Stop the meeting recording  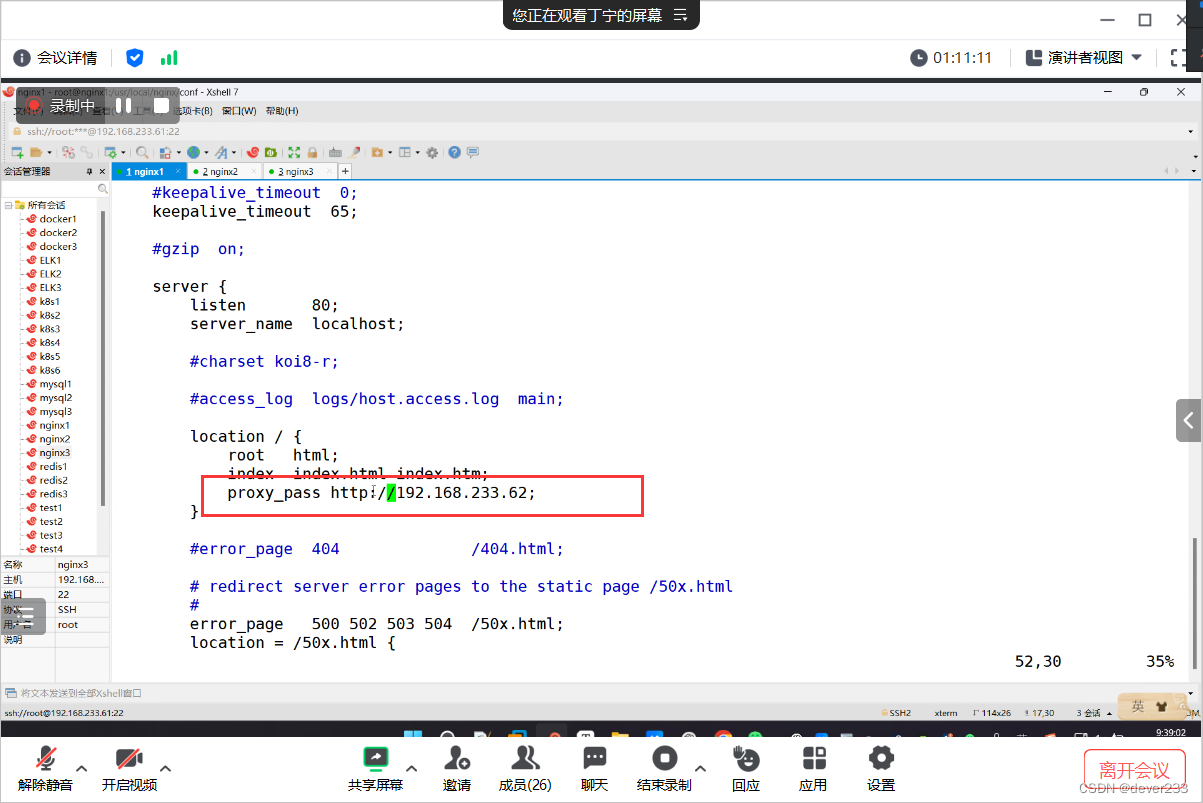click(x=664, y=768)
